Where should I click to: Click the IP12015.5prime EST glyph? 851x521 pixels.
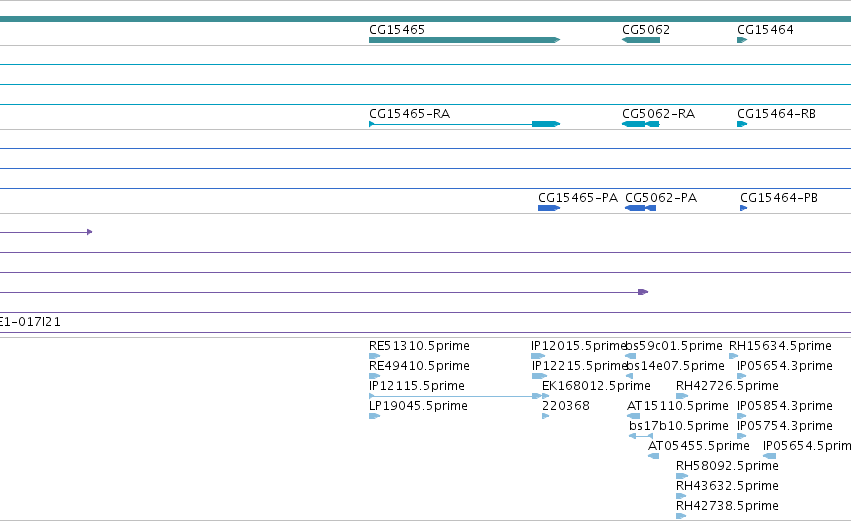[538, 357]
